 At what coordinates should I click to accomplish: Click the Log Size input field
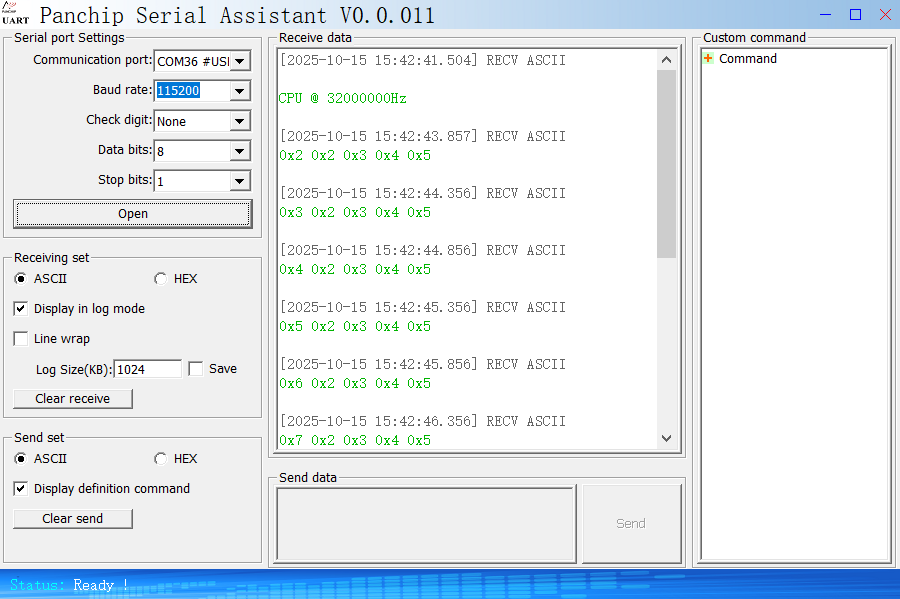(x=147, y=369)
